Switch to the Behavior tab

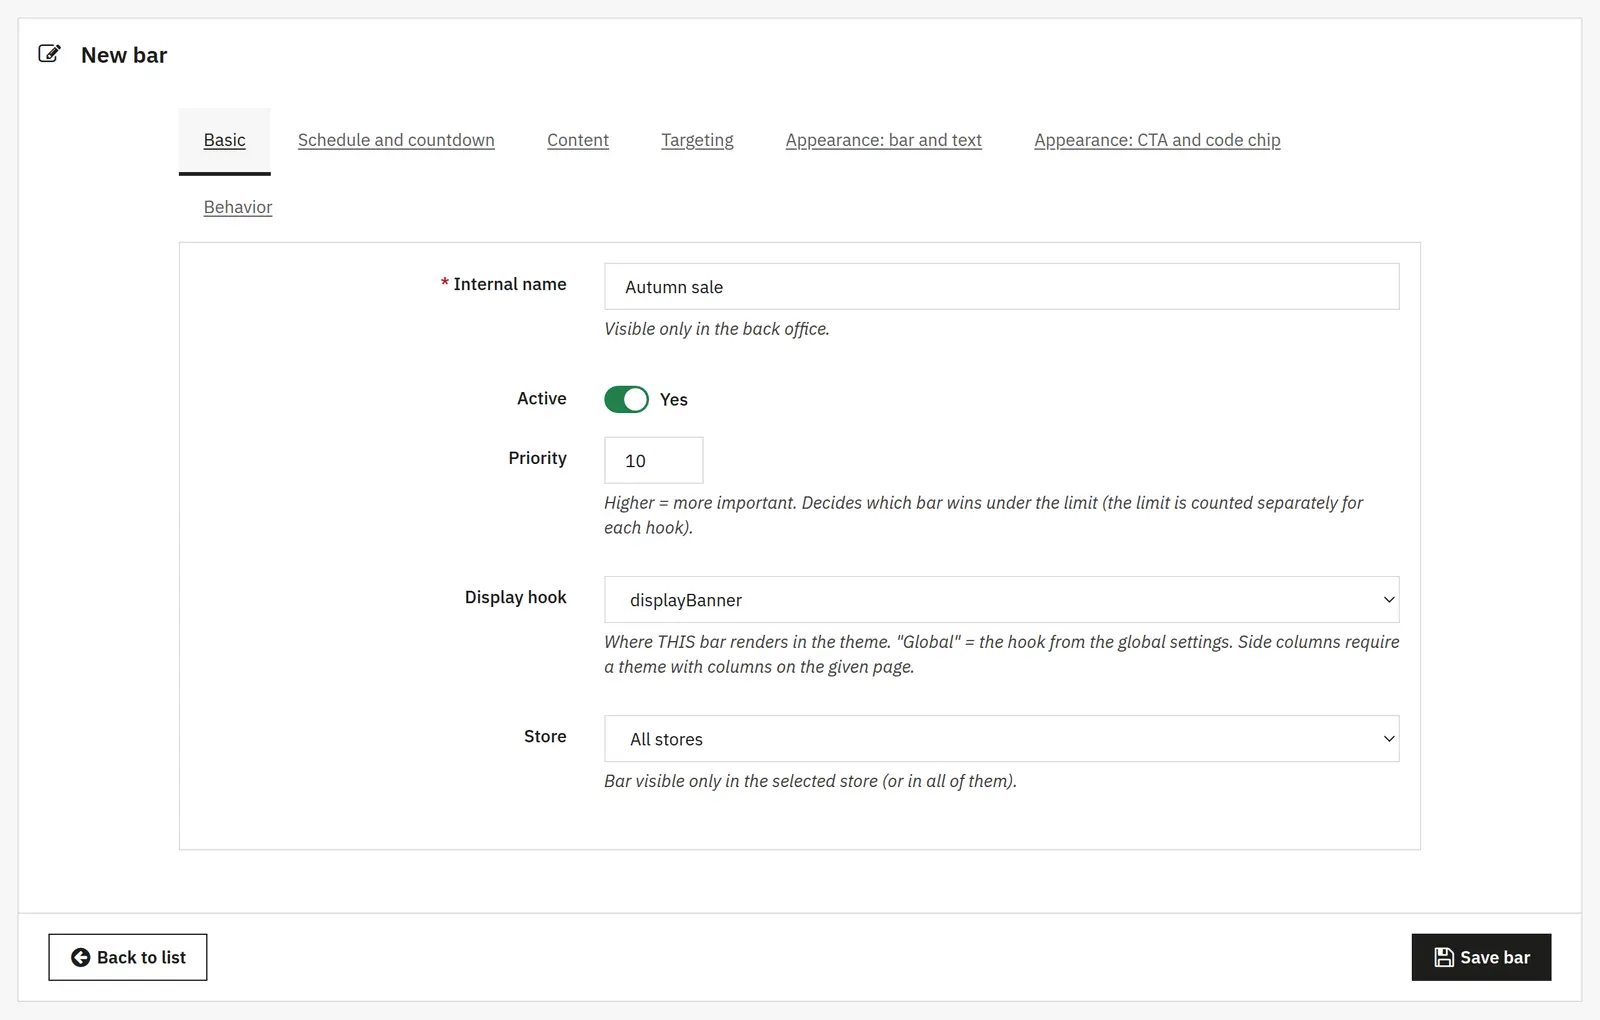(x=238, y=208)
